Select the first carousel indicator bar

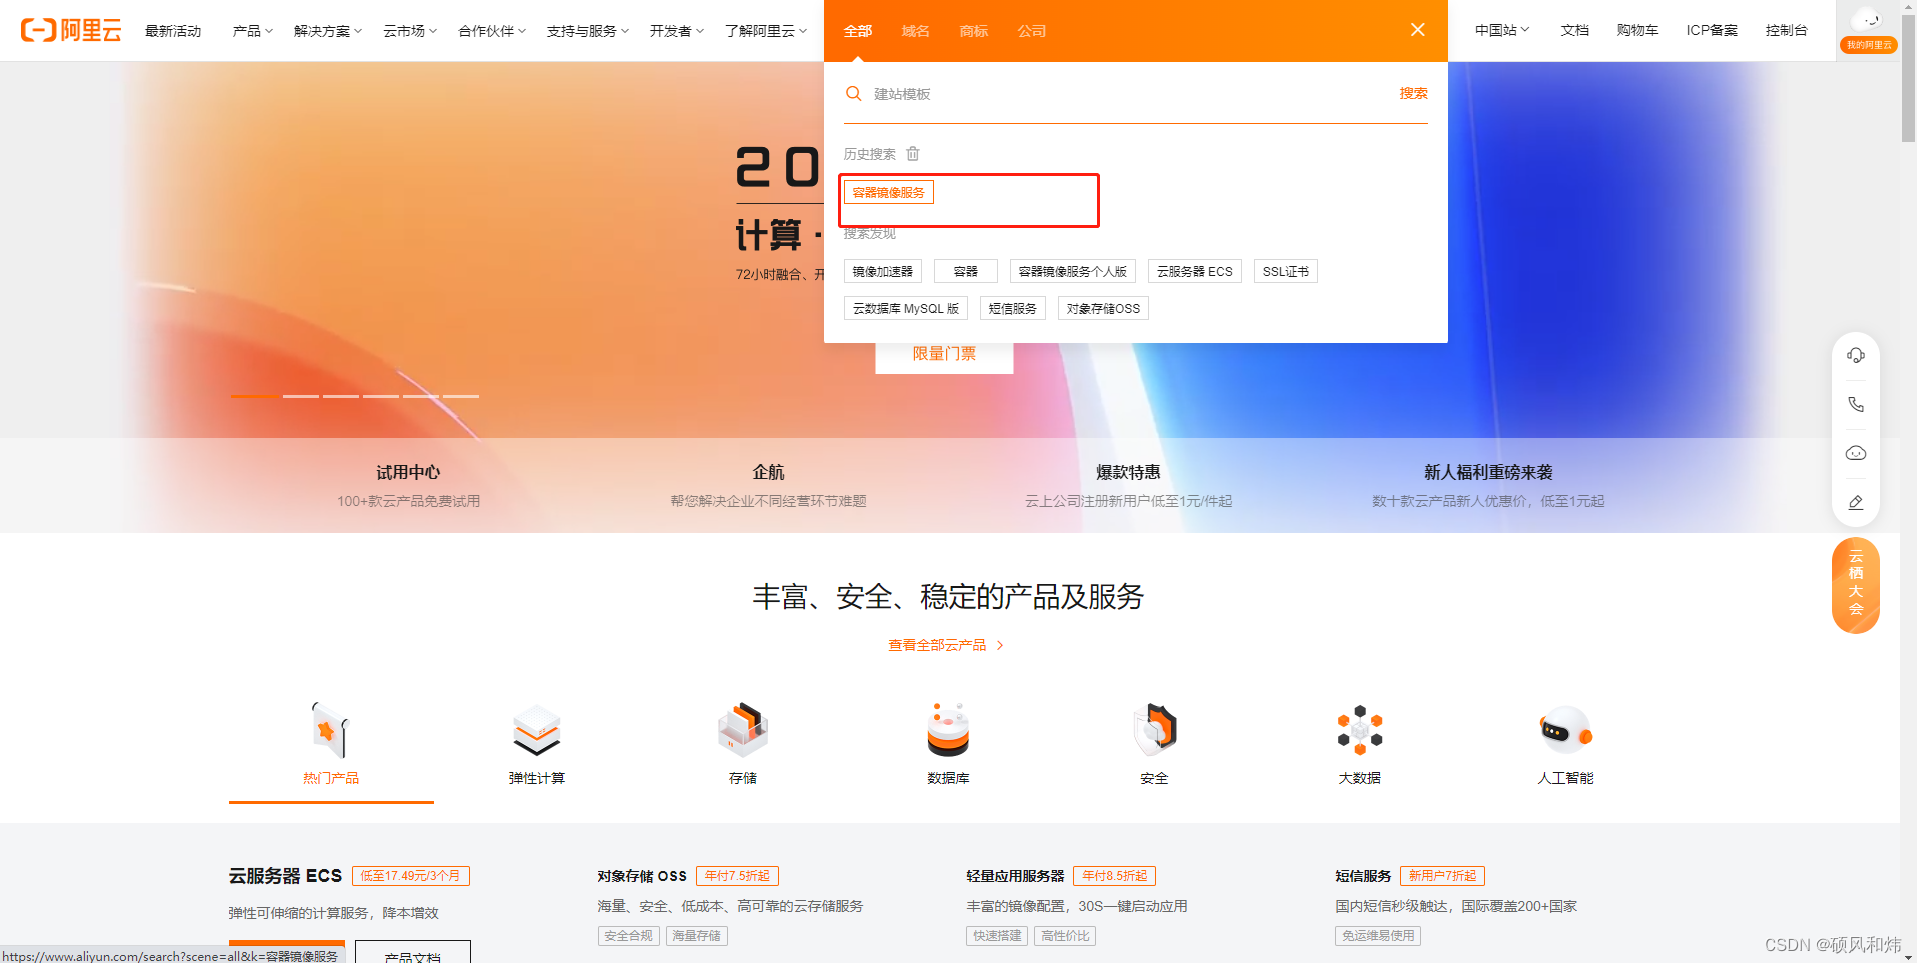tap(255, 396)
